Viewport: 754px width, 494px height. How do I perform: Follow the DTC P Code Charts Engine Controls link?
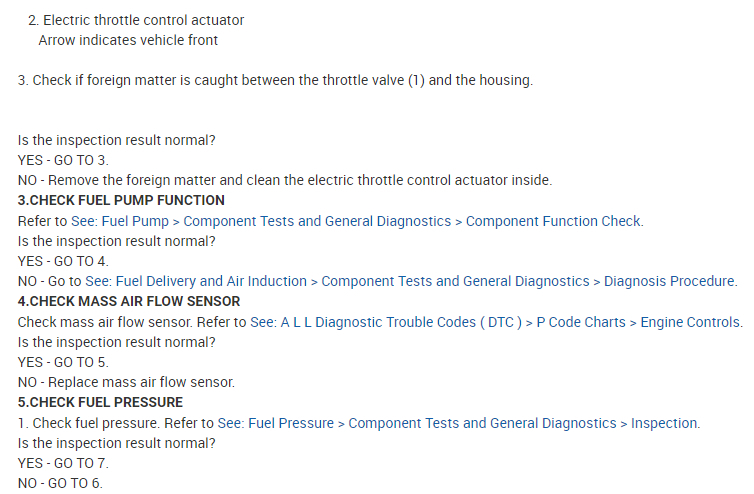point(497,322)
